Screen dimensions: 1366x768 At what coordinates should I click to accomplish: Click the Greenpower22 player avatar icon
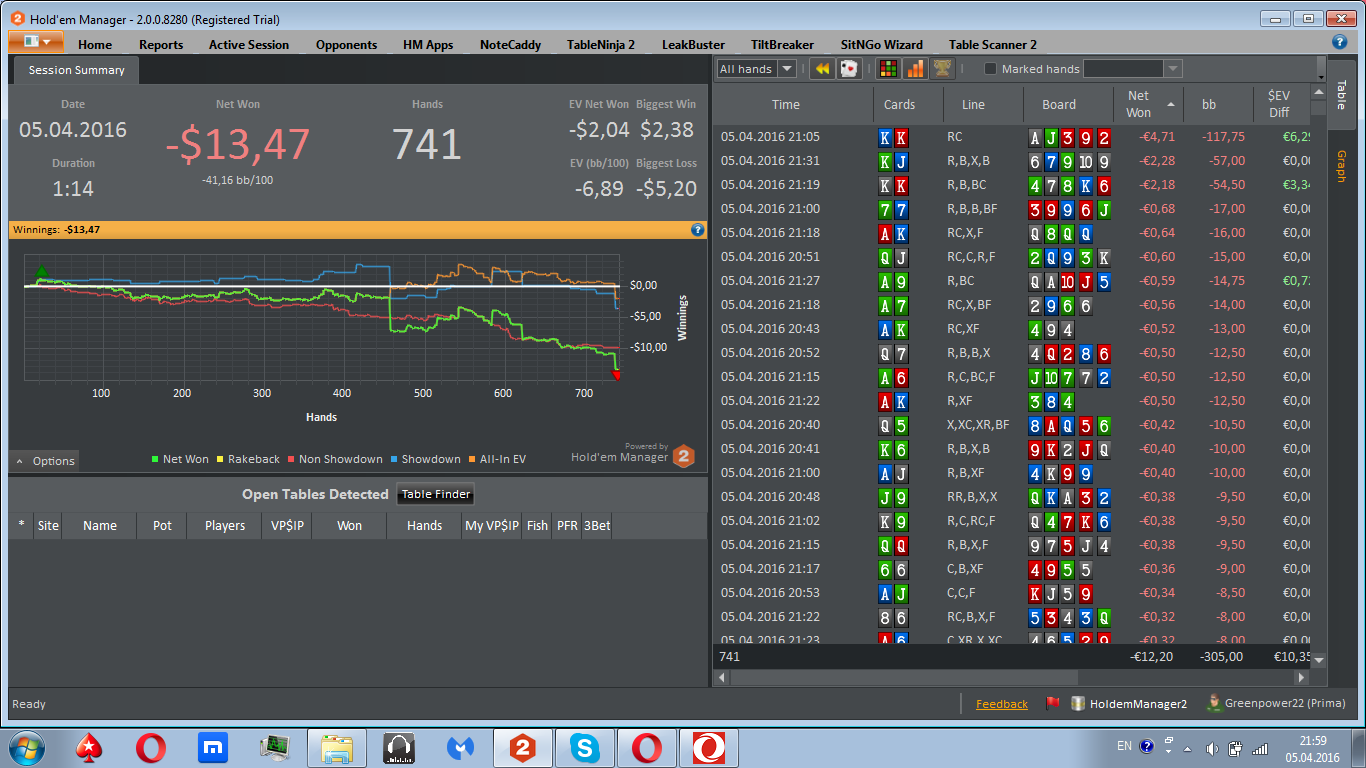point(1214,703)
